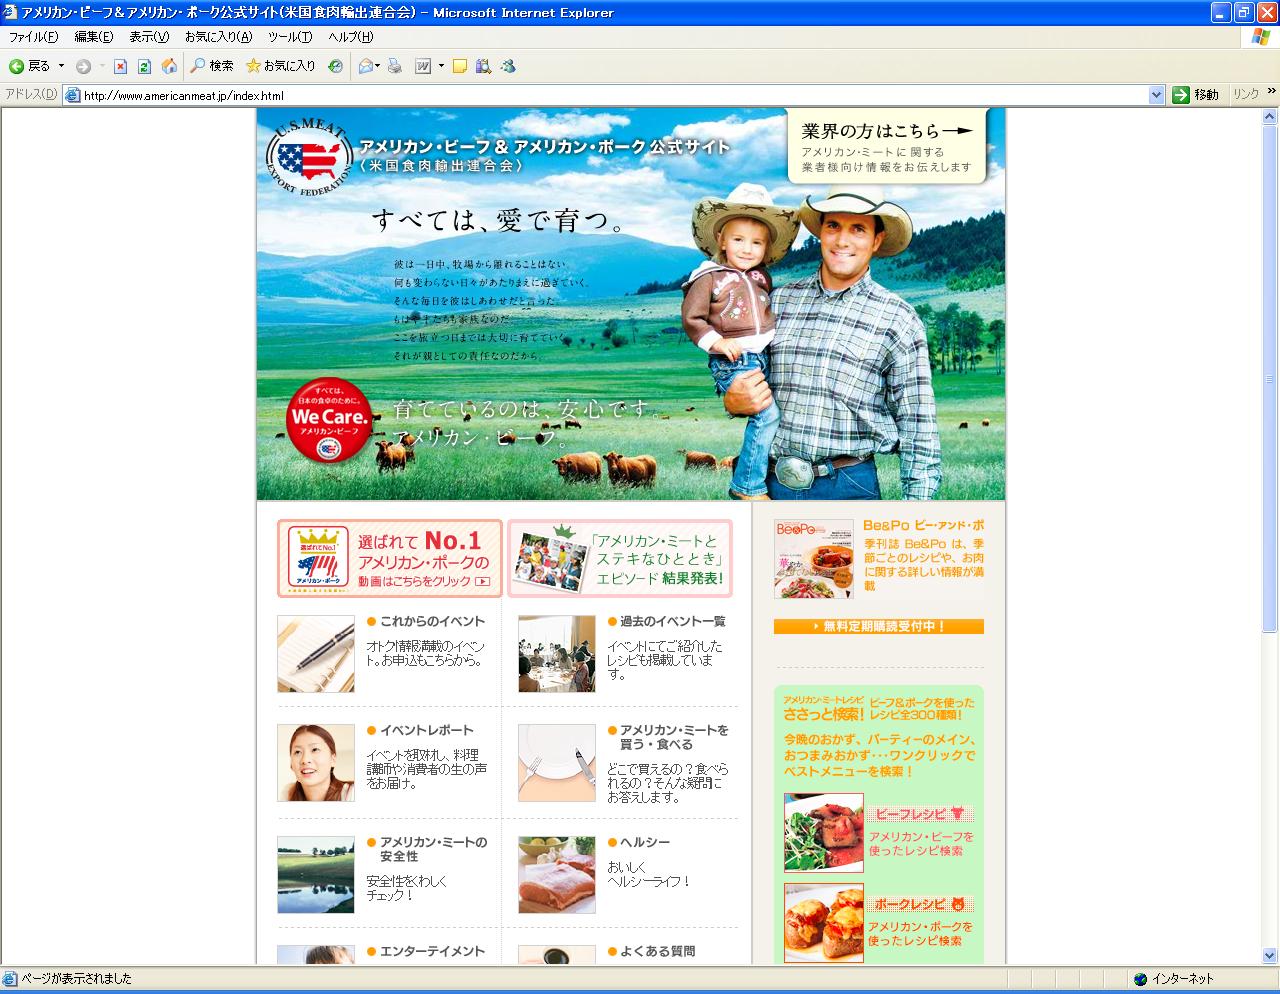This screenshot has width=1280, height=994.
Task: Go to Home page icon
Action: coord(169,66)
